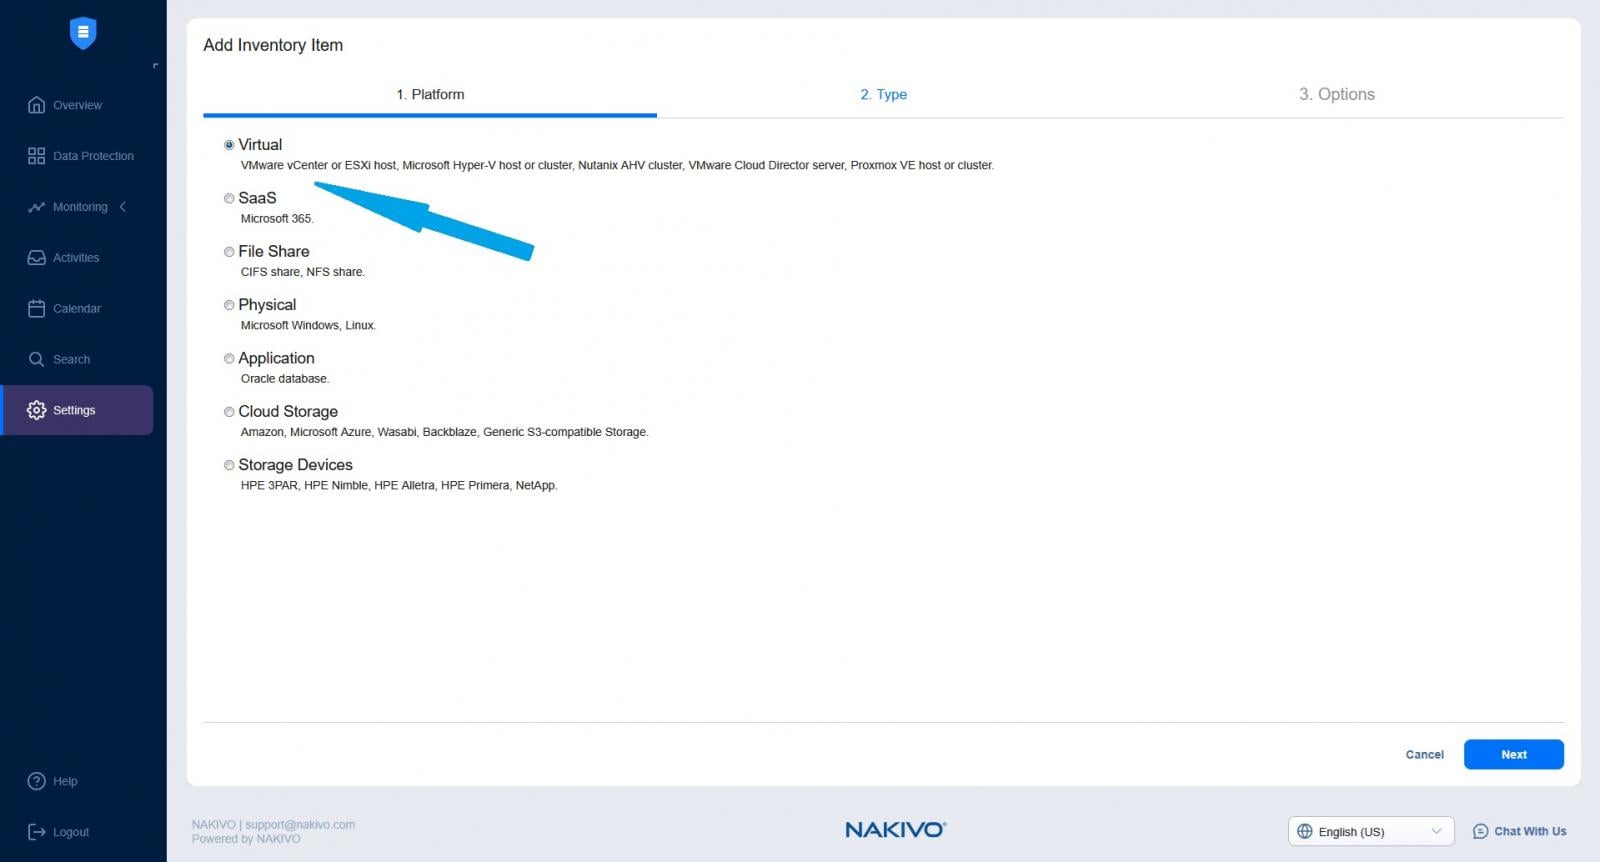Click the SaaS option label
Screen dimensions: 1600x862
pos(257,198)
